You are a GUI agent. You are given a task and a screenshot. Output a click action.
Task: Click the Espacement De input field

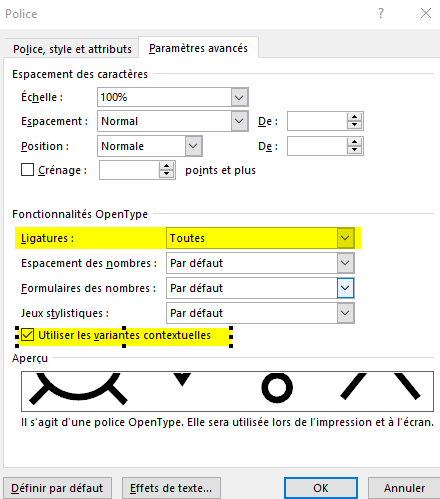317,121
